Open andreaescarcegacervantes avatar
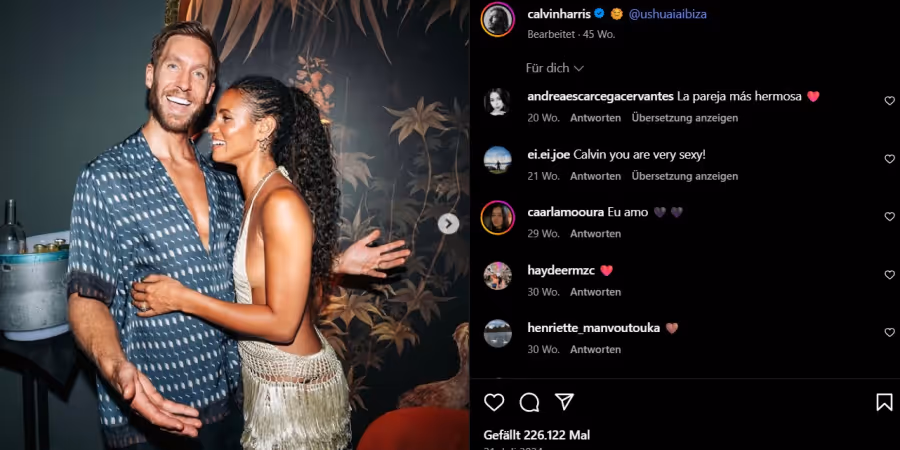900x450 pixels. click(x=497, y=102)
